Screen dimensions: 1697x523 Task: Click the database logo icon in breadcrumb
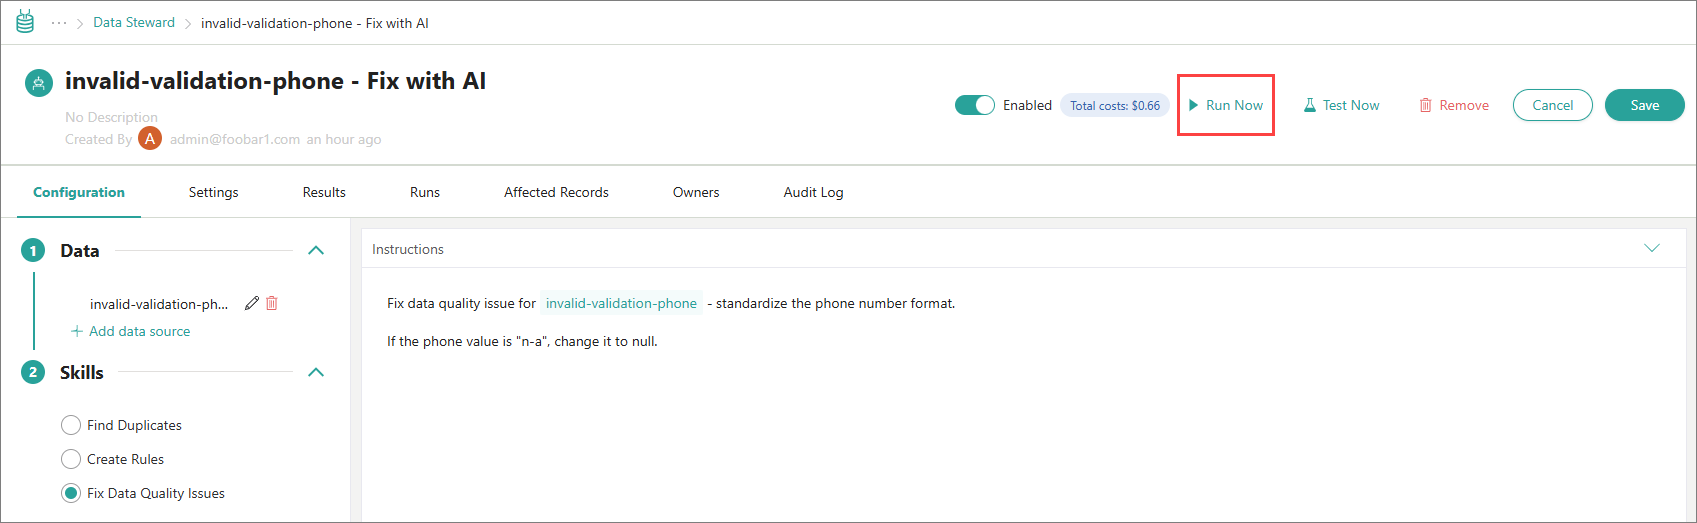pyautogui.click(x=25, y=22)
